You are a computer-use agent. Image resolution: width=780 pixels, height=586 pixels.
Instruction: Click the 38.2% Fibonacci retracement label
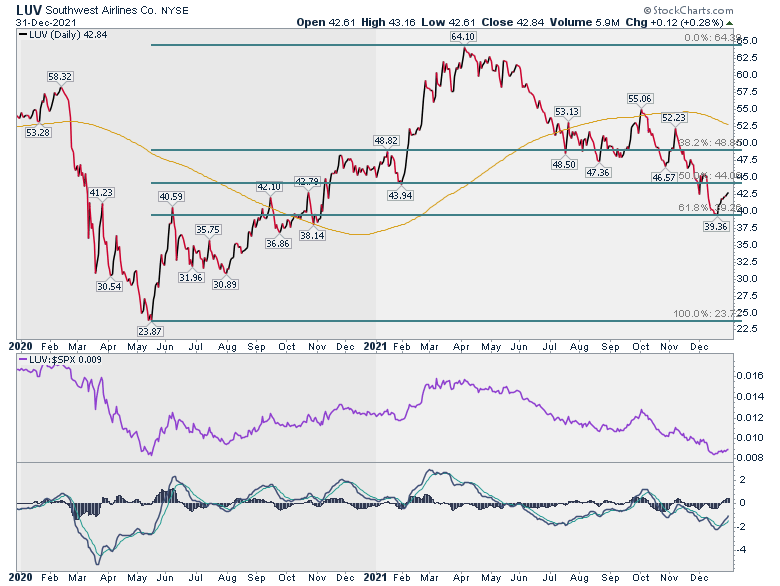click(x=710, y=143)
